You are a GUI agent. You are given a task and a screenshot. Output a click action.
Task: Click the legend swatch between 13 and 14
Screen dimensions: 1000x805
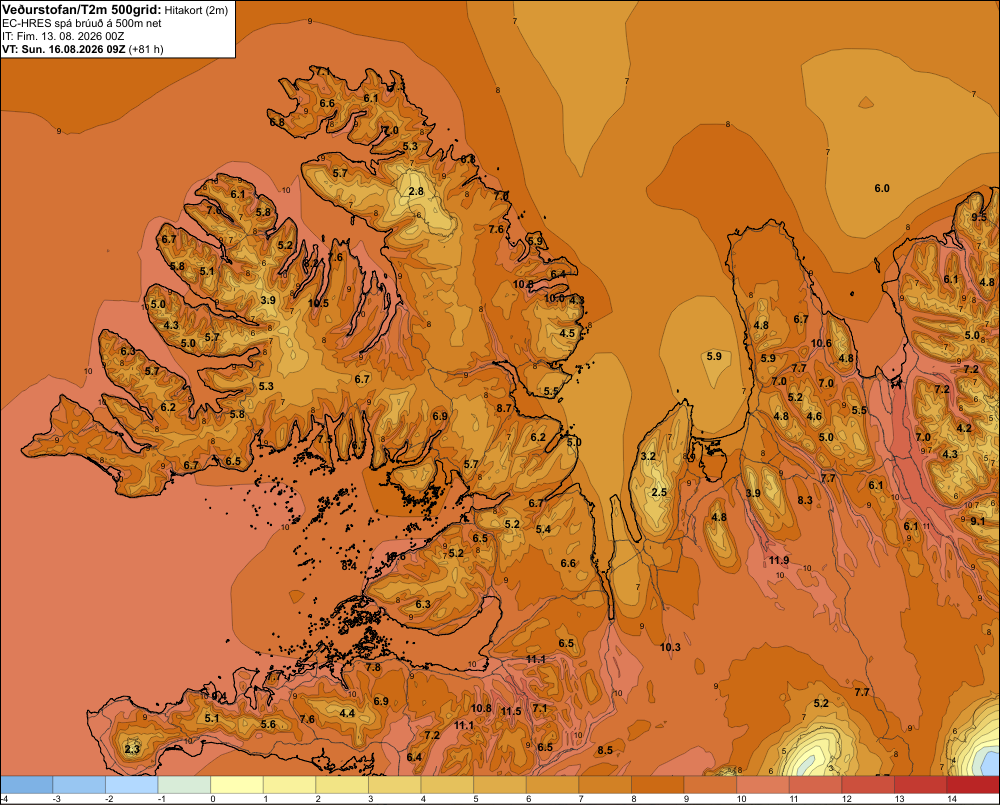click(921, 785)
